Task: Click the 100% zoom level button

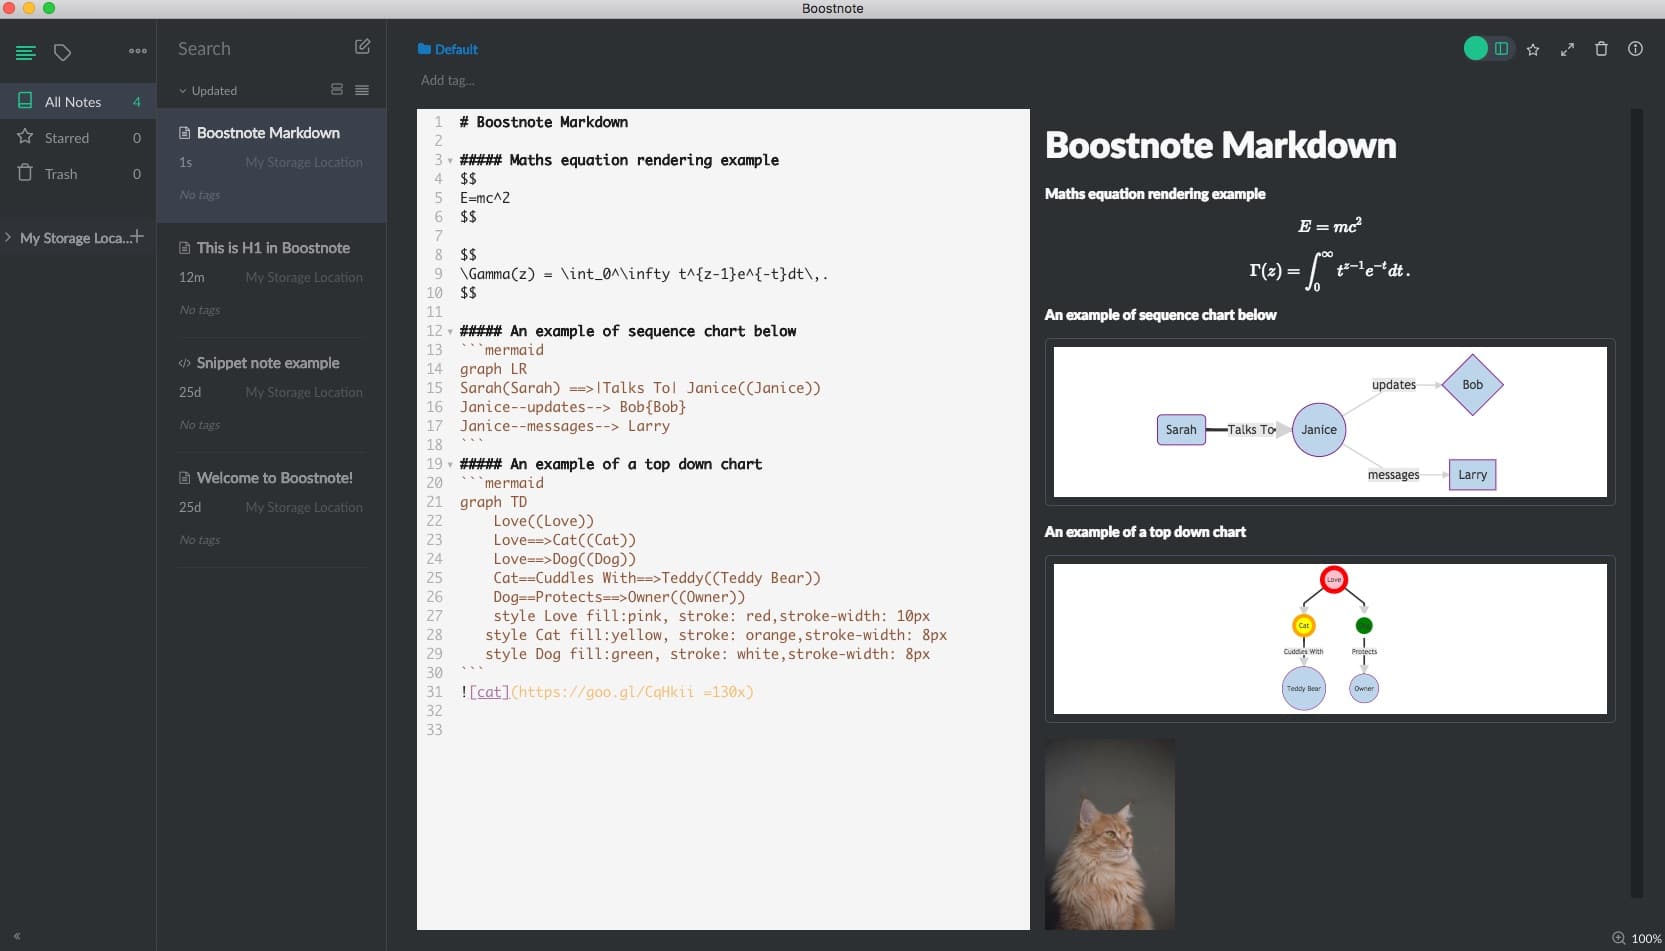Action: 1646,938
